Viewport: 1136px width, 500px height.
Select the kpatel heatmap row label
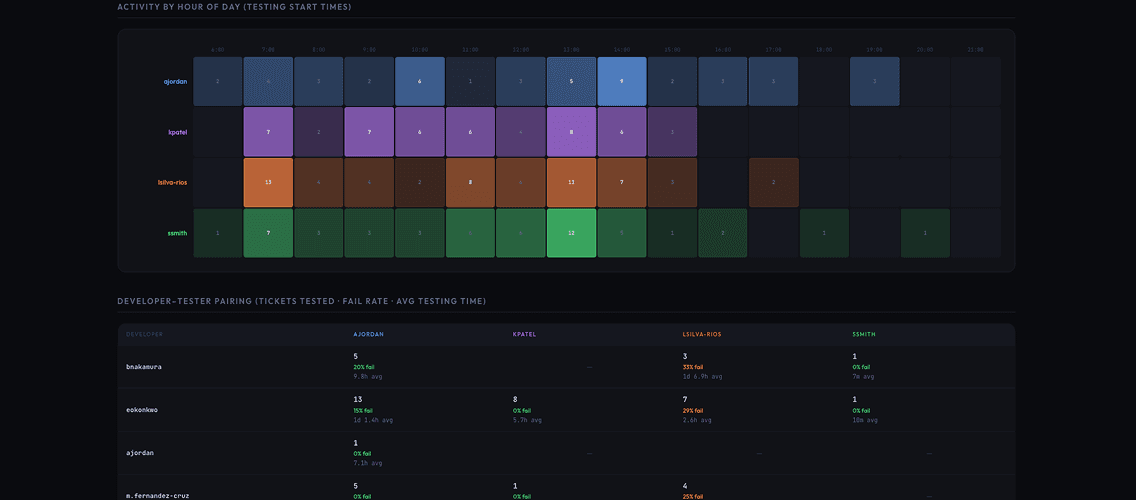178,132
